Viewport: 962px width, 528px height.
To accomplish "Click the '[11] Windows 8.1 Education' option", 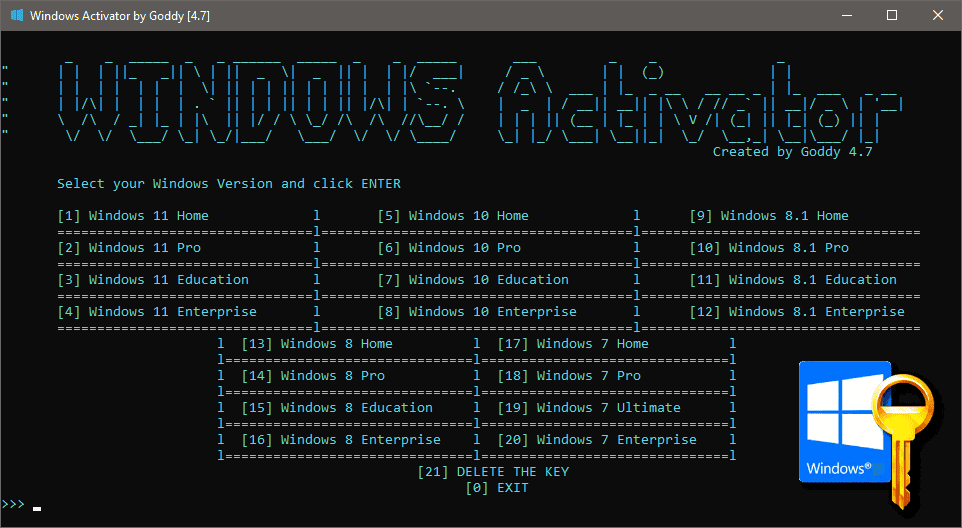I will click(x=793, y=280).
